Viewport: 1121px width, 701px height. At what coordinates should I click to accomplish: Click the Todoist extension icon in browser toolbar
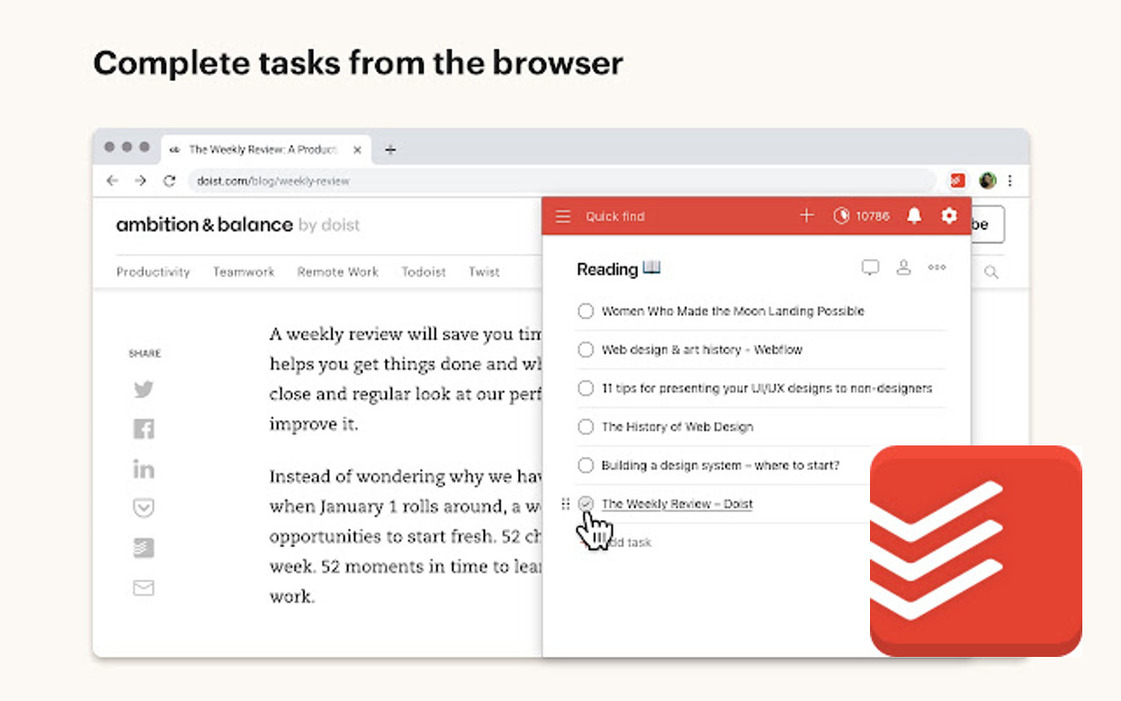[x=958, y=181]
